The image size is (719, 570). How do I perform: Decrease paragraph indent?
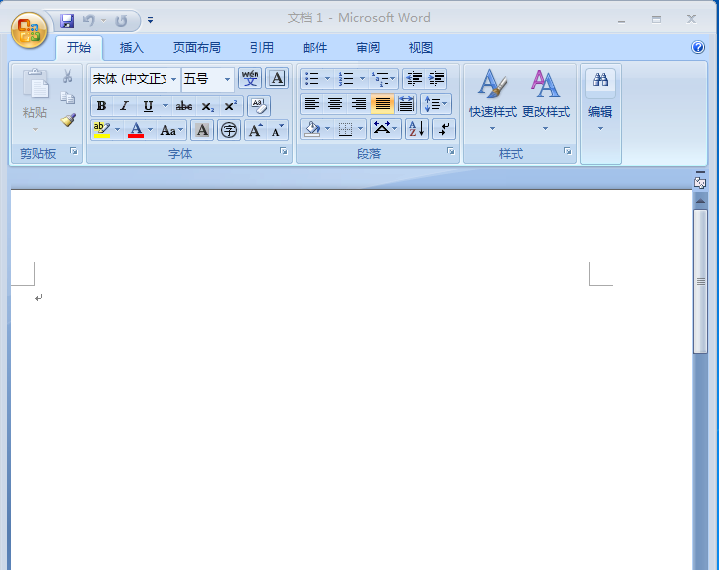(414, 79)
